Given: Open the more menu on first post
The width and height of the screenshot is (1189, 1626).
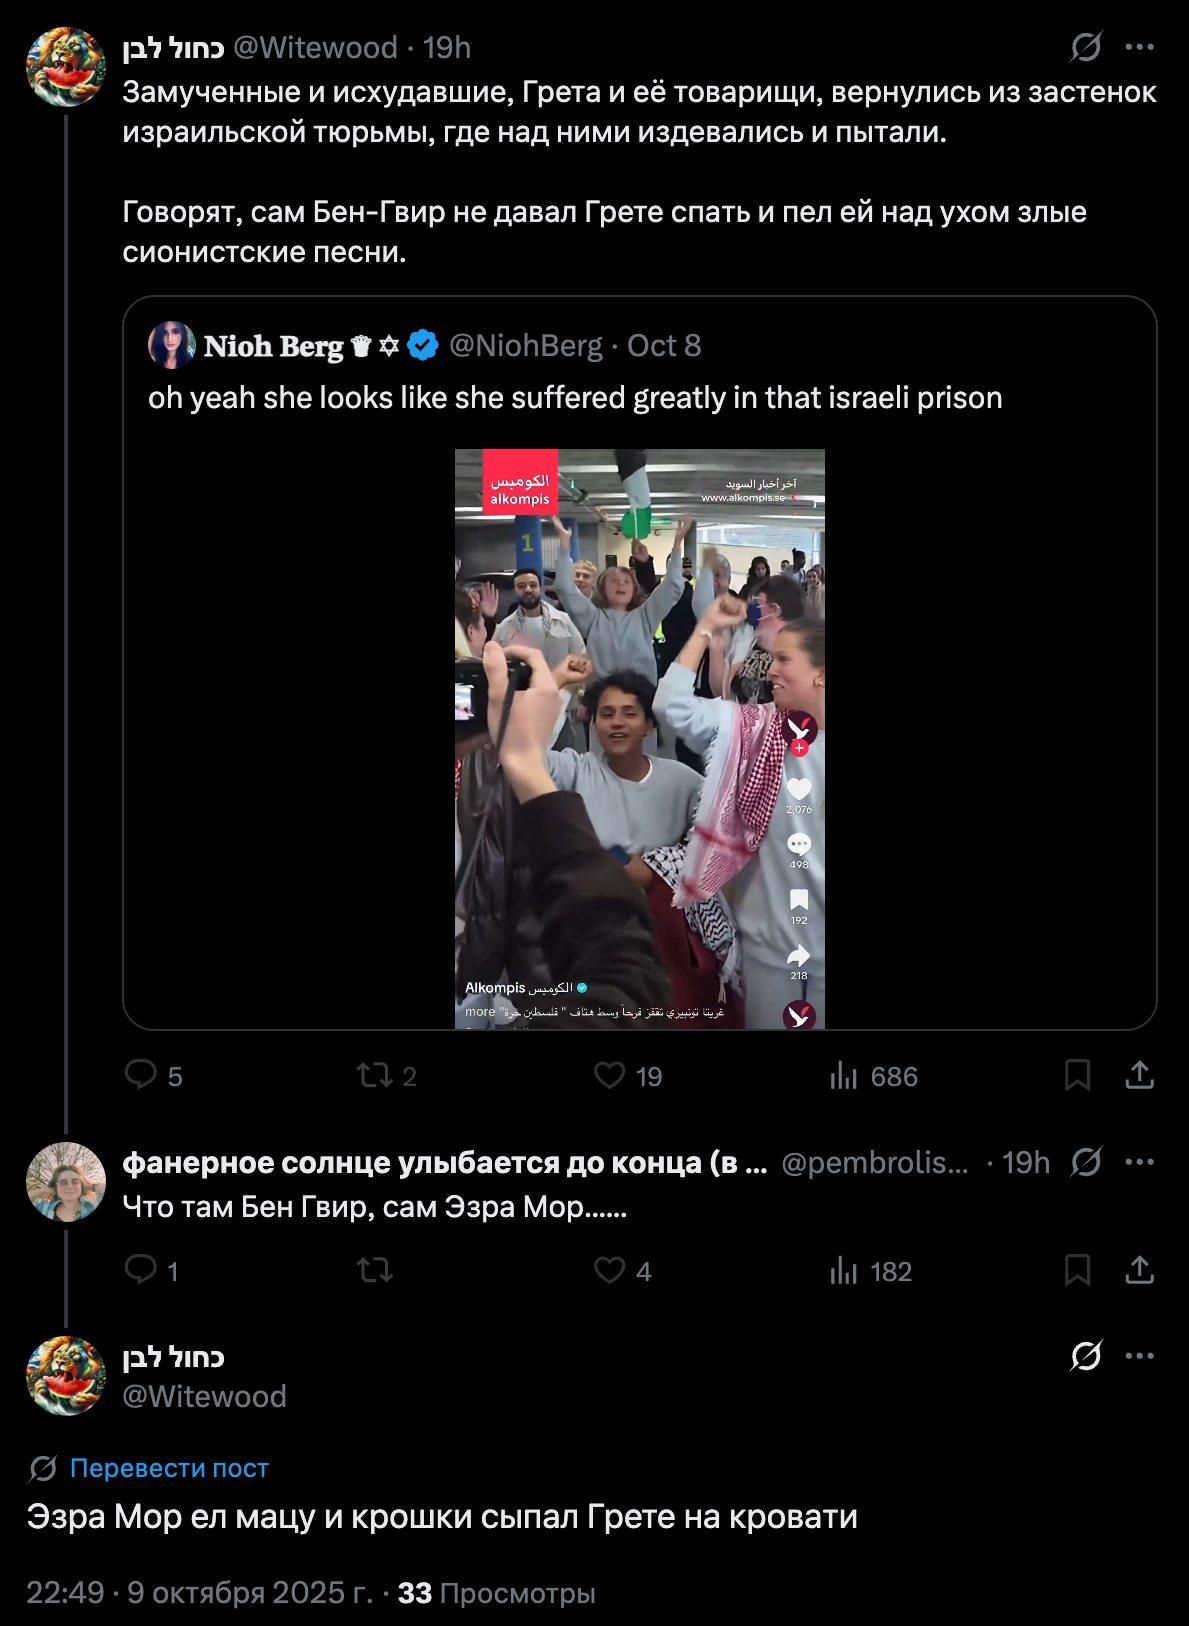Looking at the screenshot, I should (x=1139, y=47).
